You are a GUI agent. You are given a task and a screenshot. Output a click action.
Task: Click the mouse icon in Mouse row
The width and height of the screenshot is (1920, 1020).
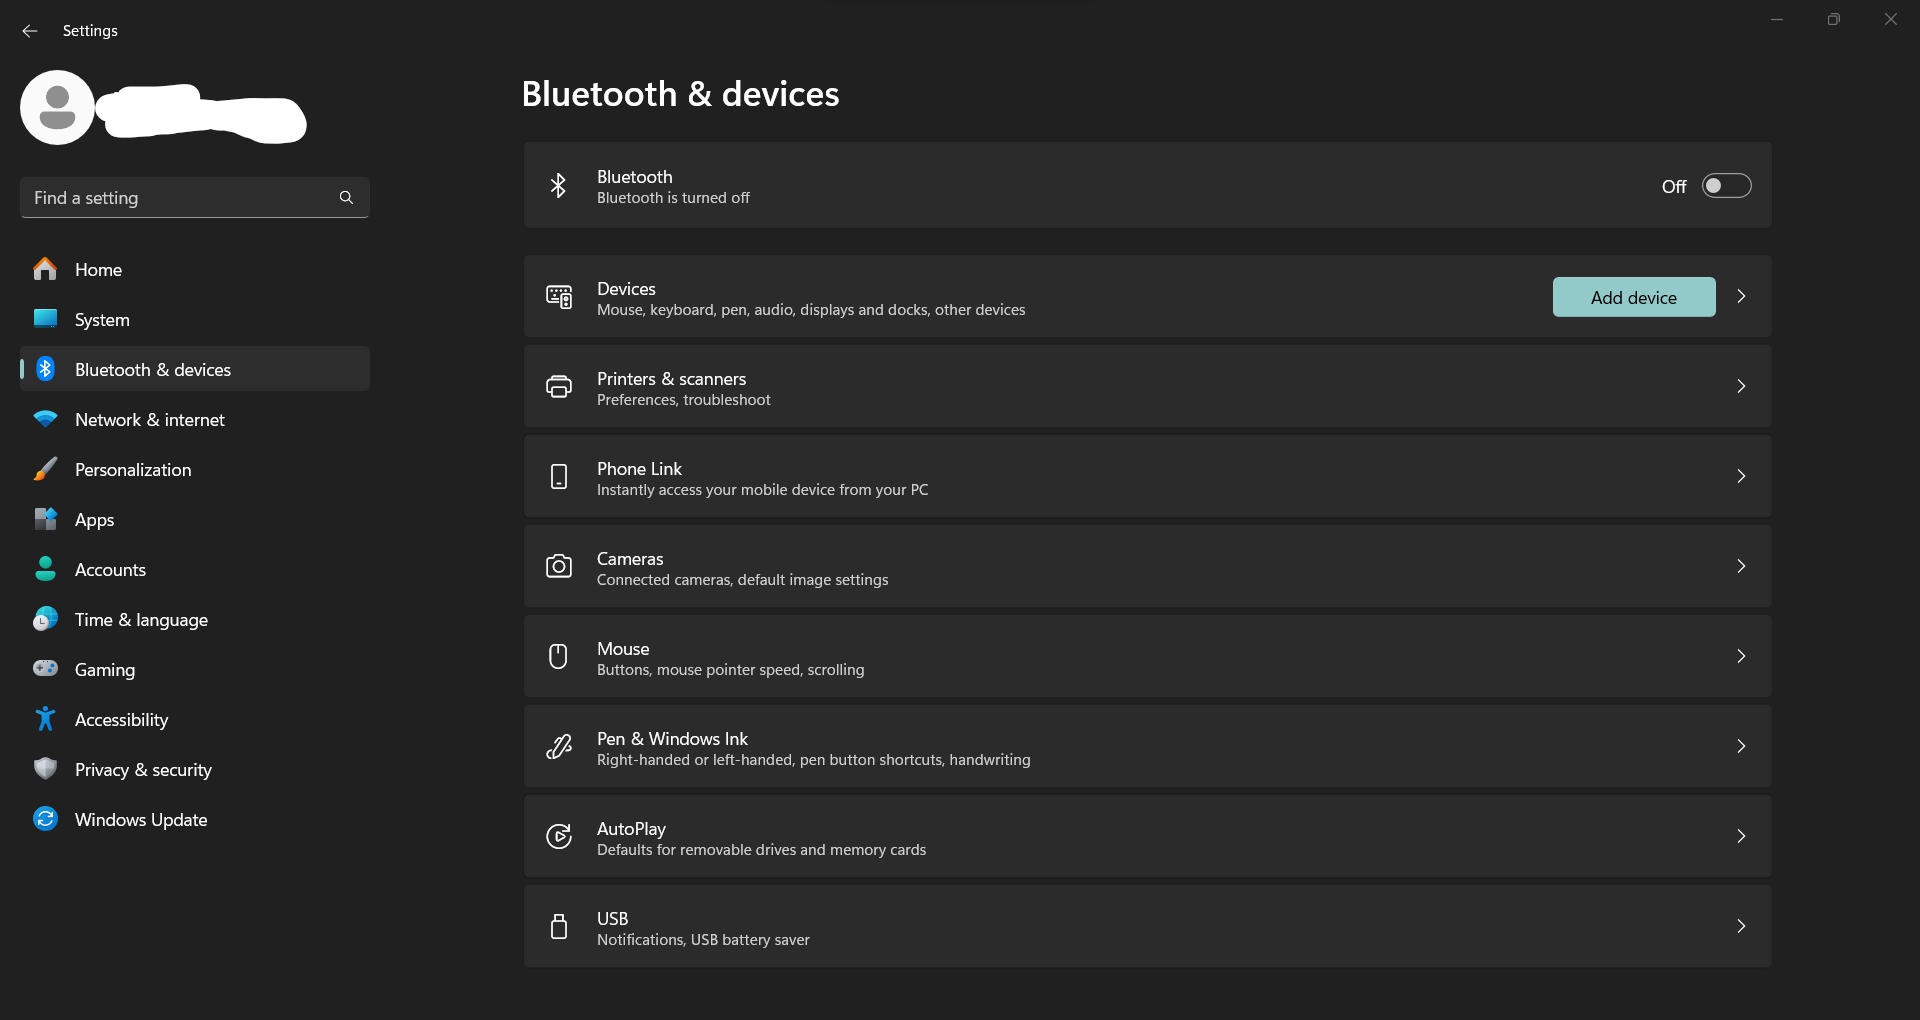click(x=559, y=657)
